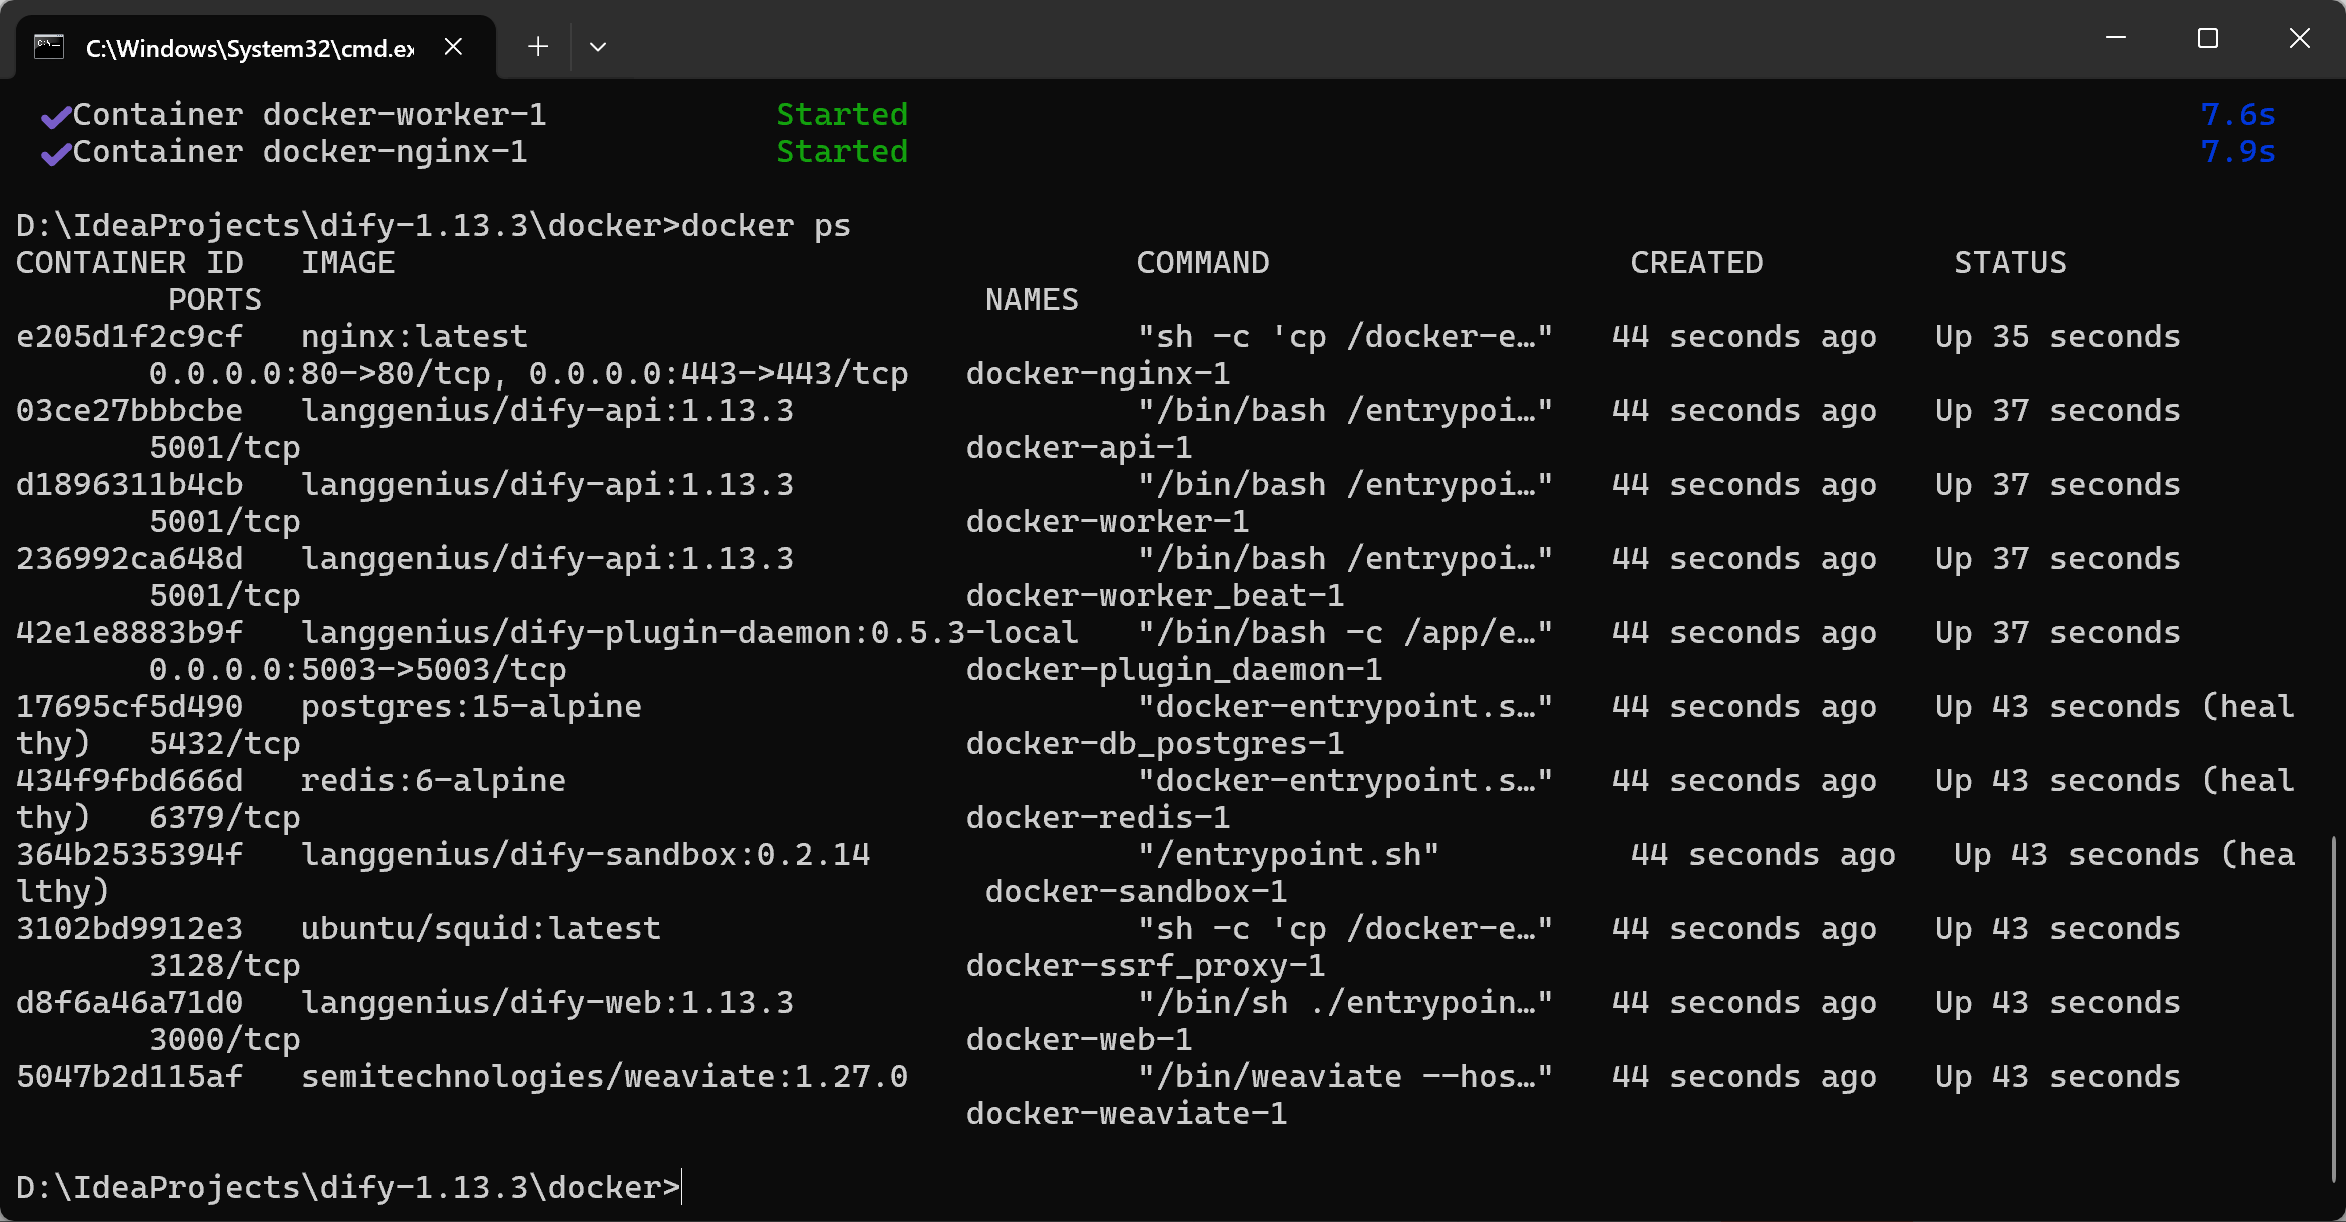Click the langgenius/dify-web:1.13.3 image name
The height and width of the screenshot is (1222, 2346).
[547, 1003]
